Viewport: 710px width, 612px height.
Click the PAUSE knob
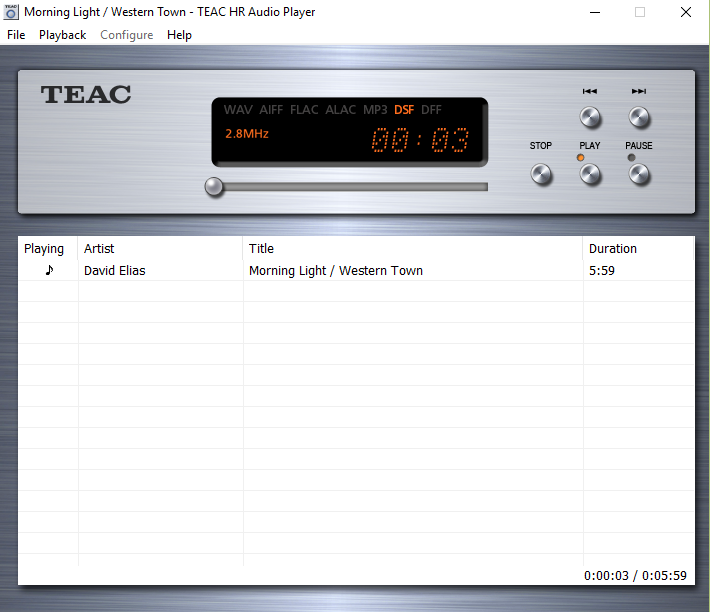(x=639, y=175)
